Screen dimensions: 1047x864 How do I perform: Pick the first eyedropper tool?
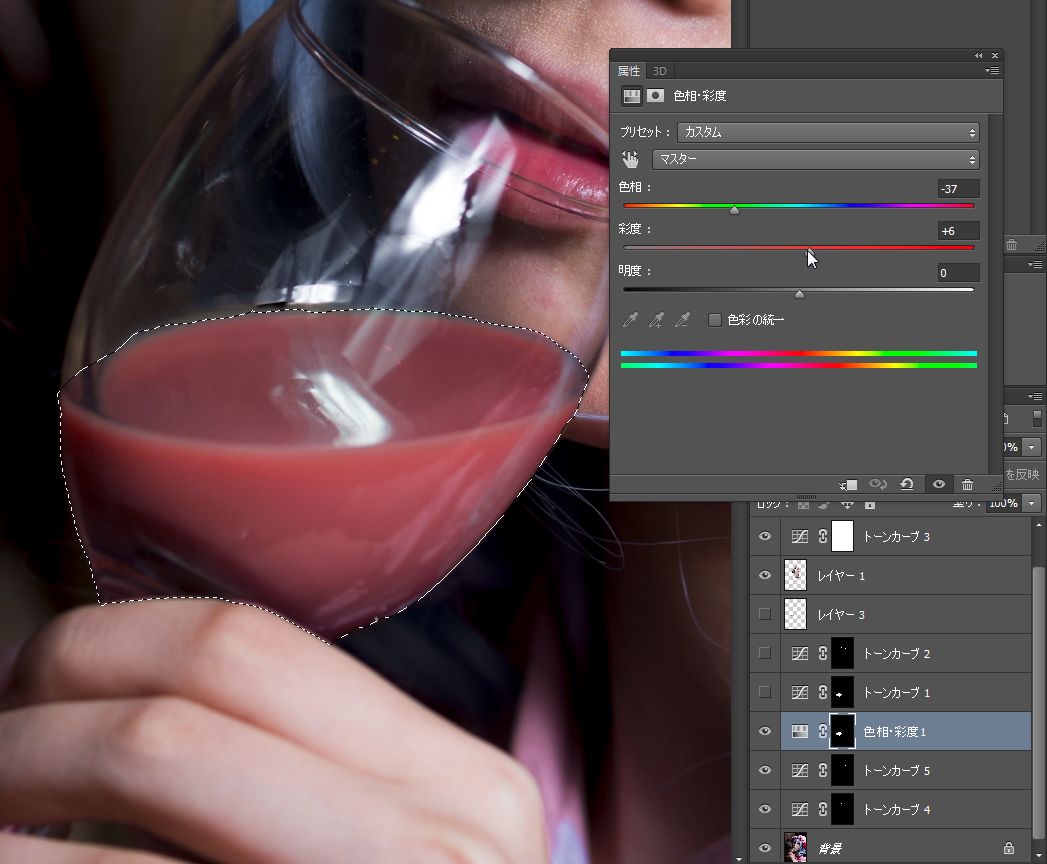[x=630, y=320]
